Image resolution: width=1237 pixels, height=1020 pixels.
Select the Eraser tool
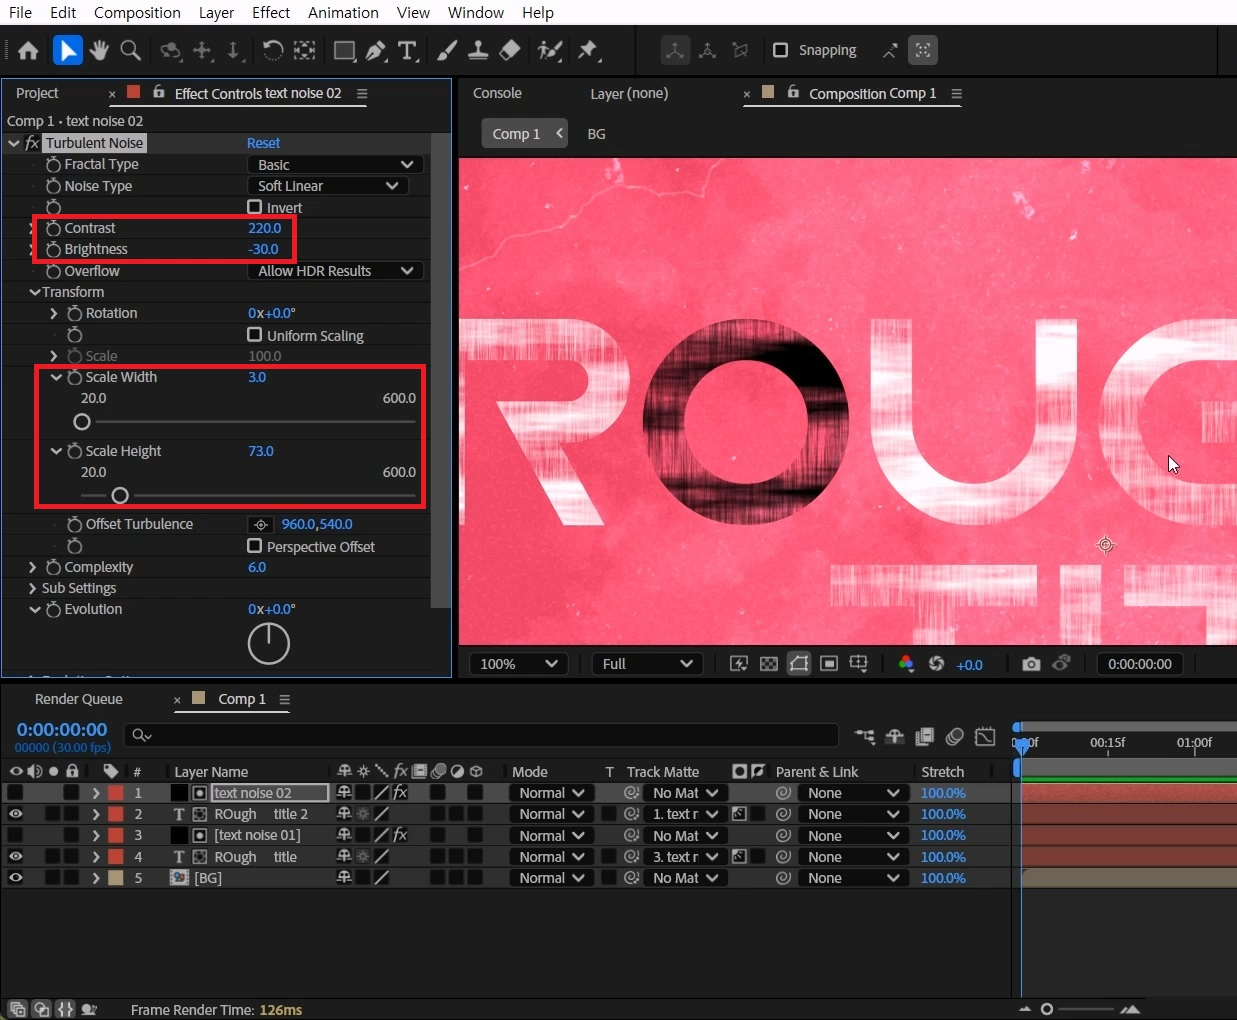(x=509, y=50)
